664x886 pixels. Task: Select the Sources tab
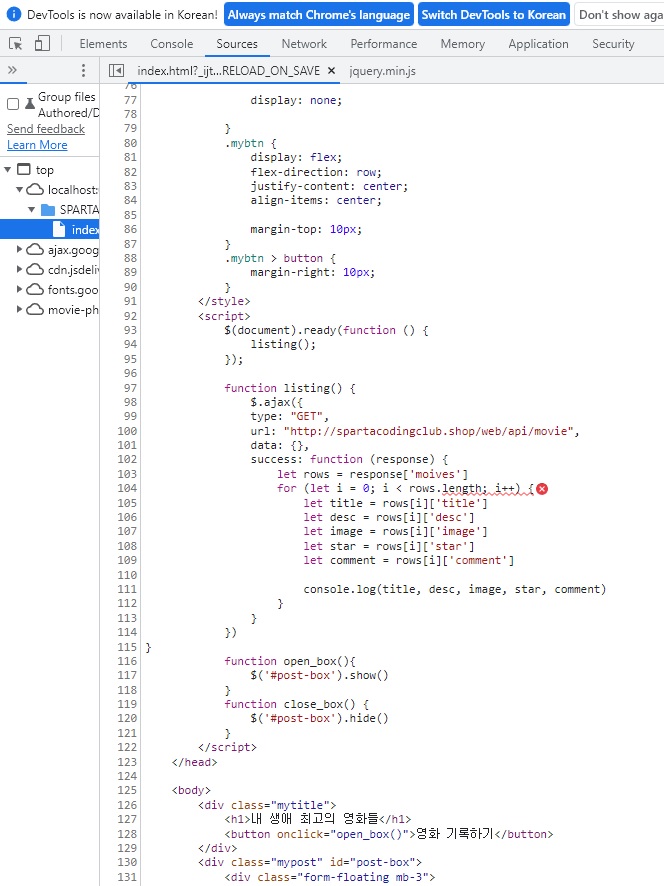(237, 44)
